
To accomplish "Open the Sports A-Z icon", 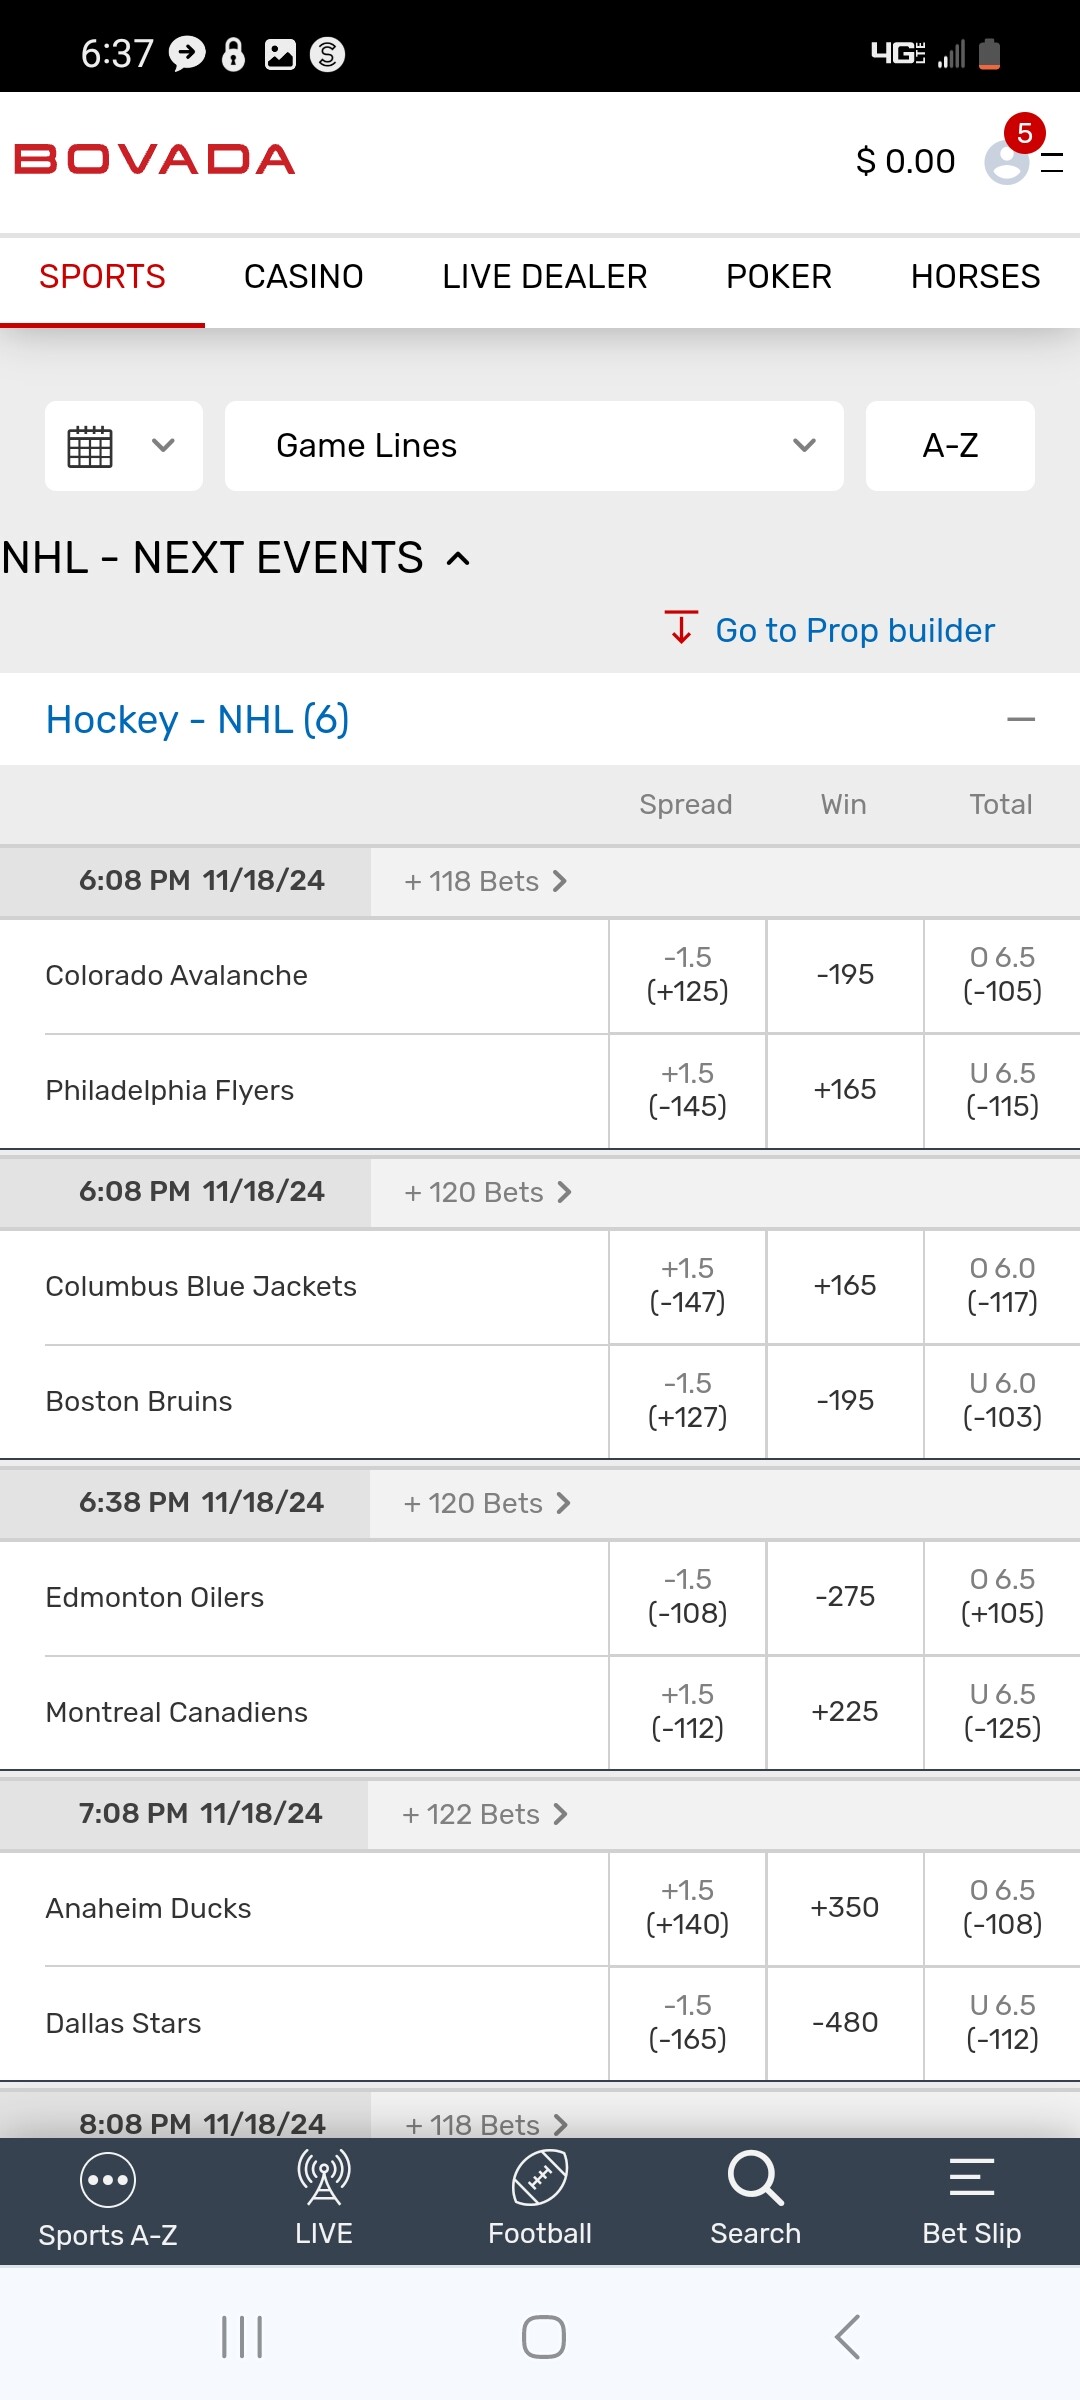I will coord(108,2180).
